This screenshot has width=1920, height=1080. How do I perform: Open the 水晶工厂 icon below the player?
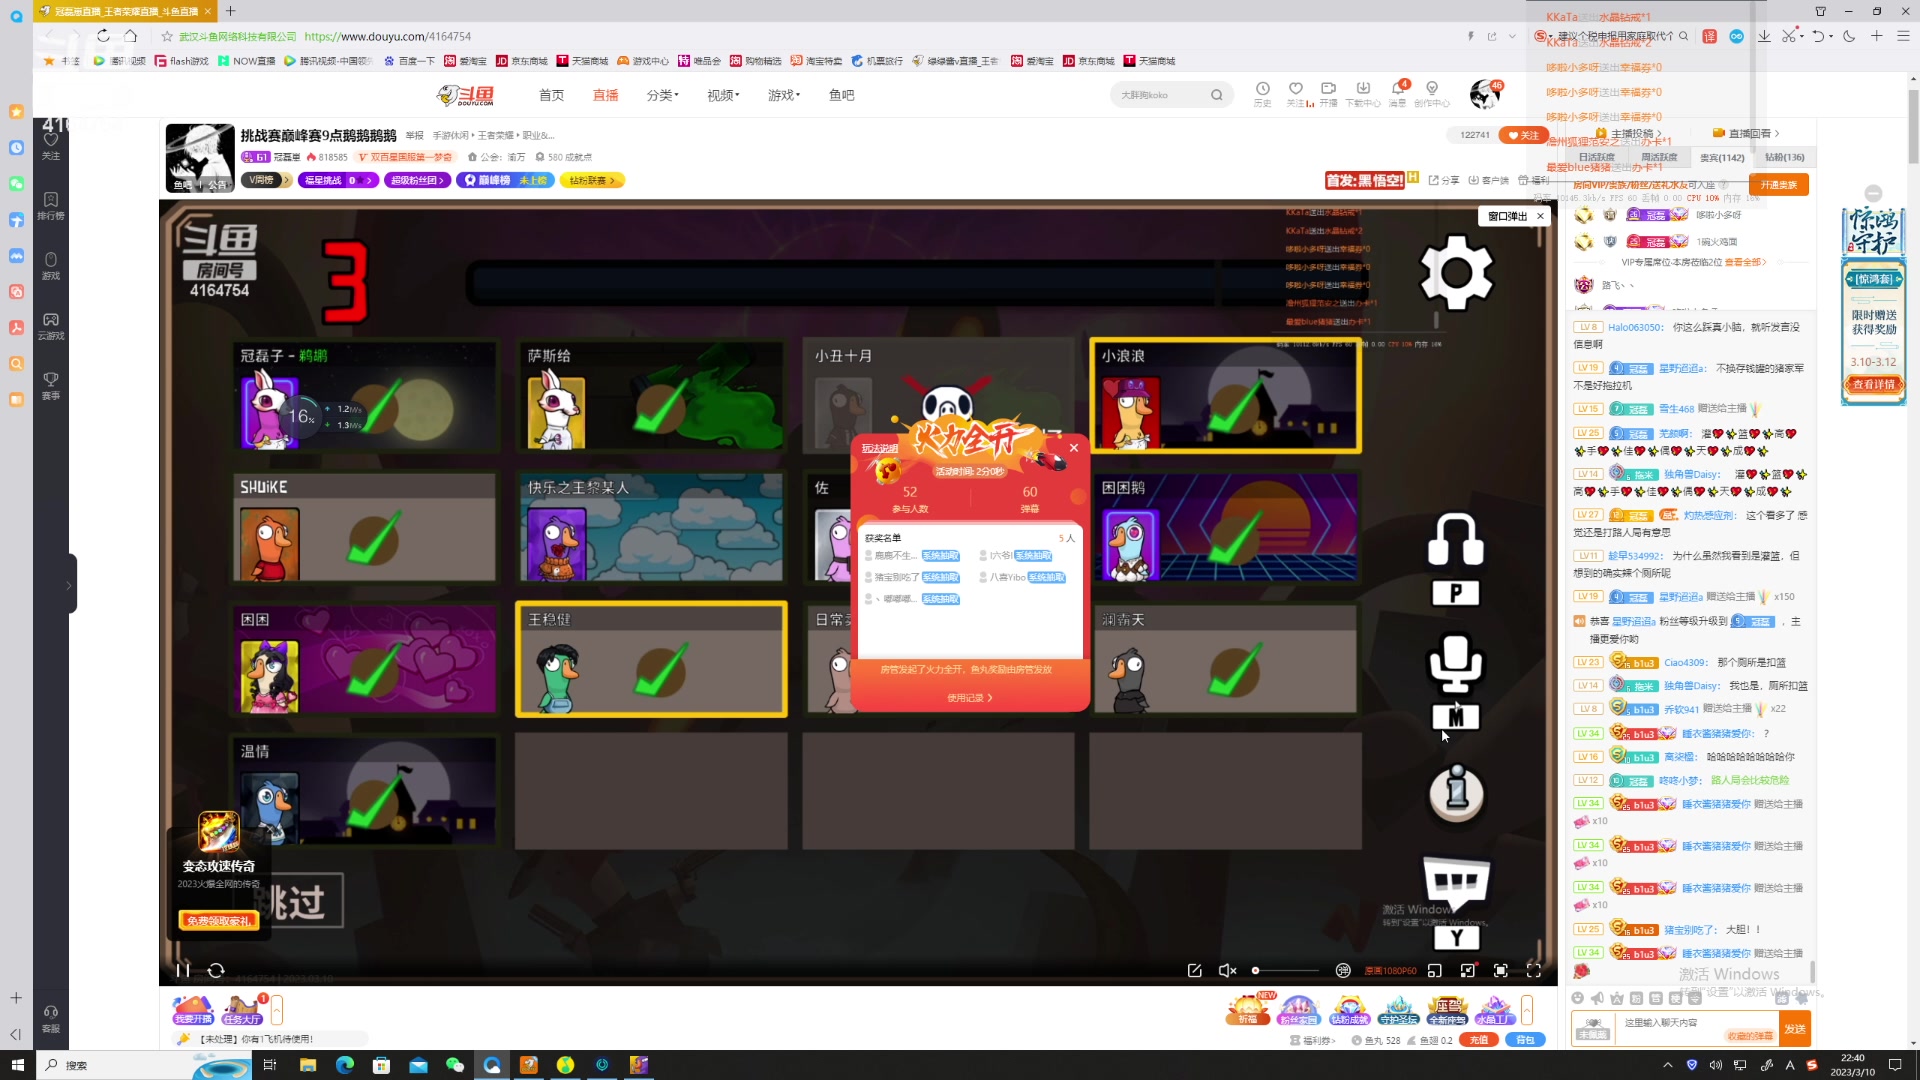1494,1010
